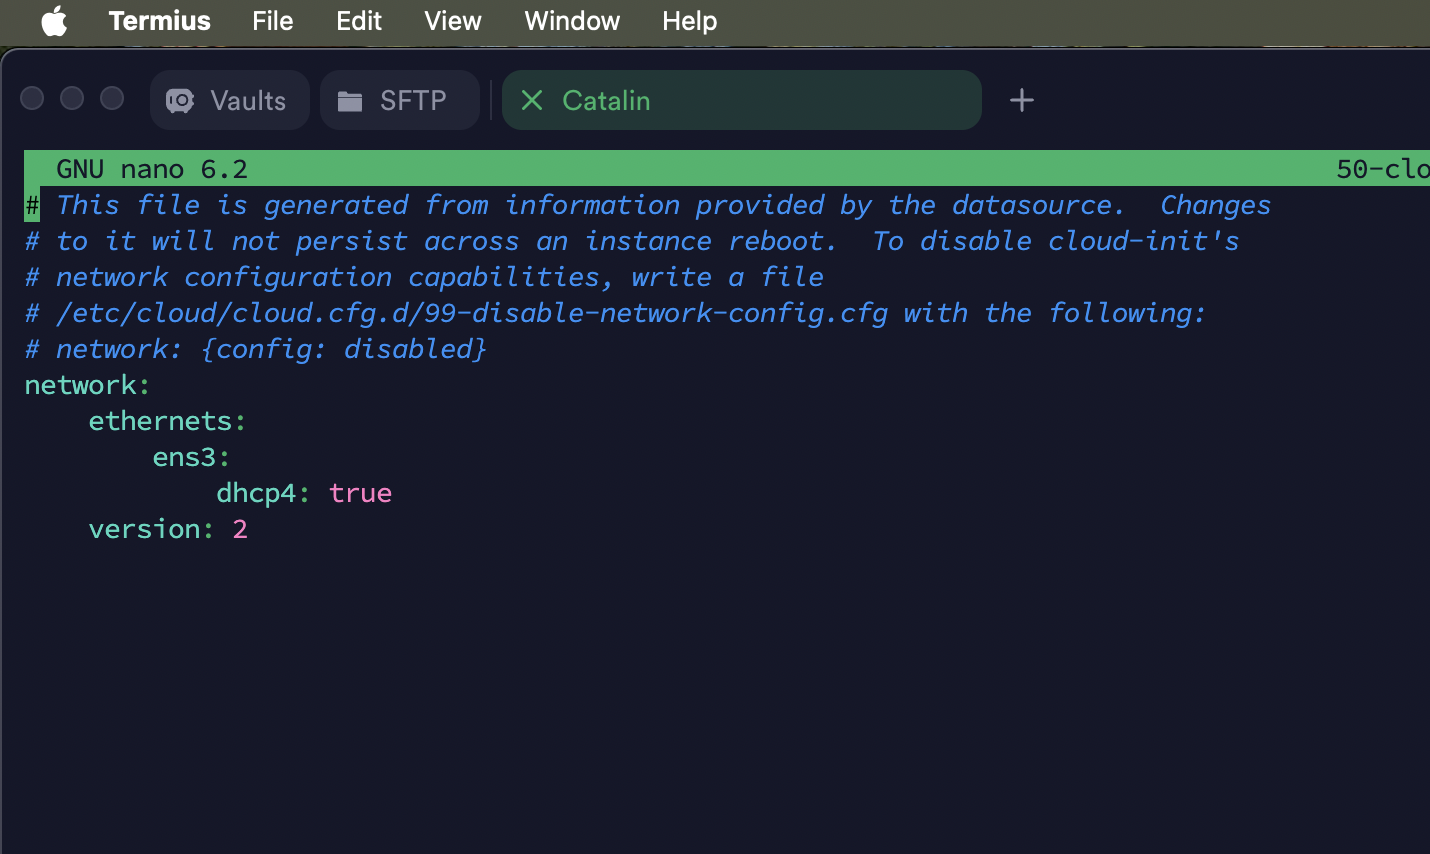Click the green X icon on Catalin tab
This screenshot has width=1430, height=854.
pyautogui.click(x=532, y=100)
